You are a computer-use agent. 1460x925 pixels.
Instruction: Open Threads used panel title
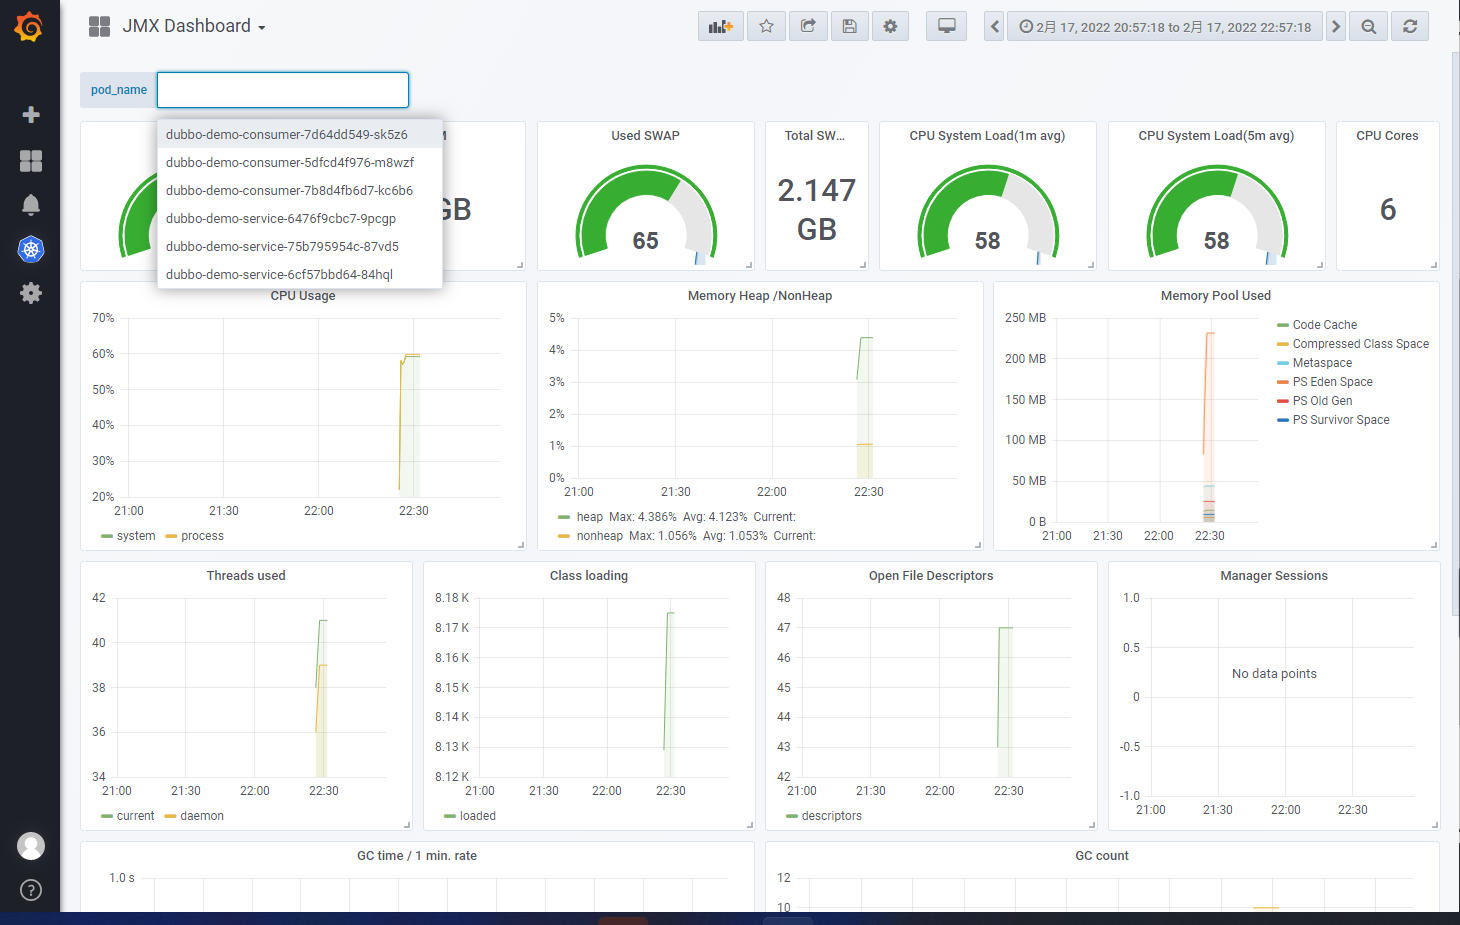[x=246, y=576]
